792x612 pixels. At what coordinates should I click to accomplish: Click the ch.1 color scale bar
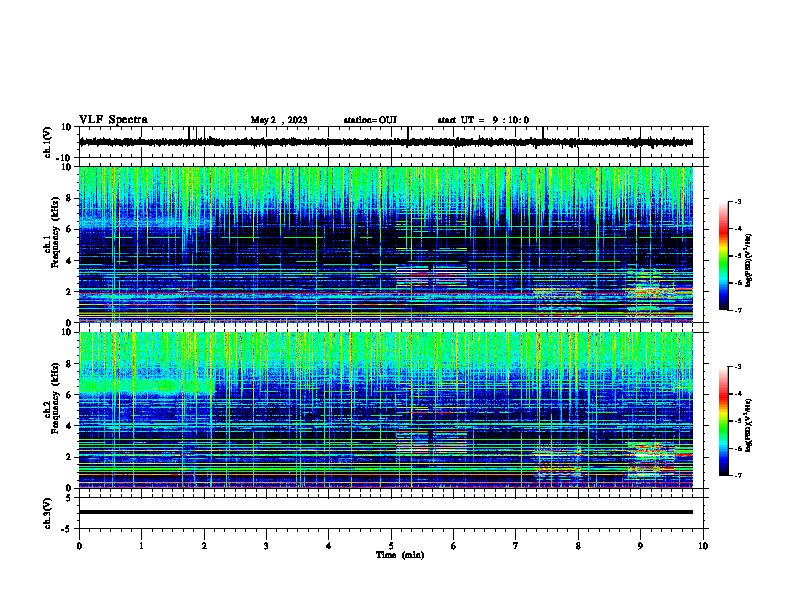tap(724, 256)
